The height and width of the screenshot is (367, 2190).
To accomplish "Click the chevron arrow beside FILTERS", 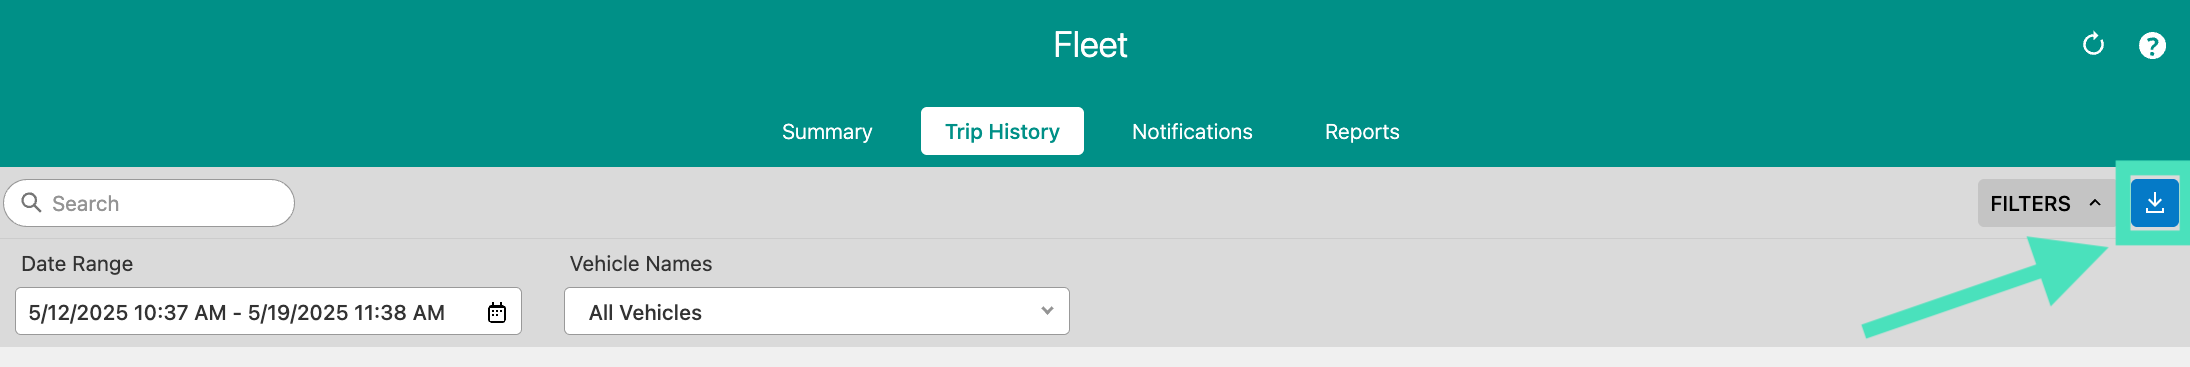I will [2095, 203].
